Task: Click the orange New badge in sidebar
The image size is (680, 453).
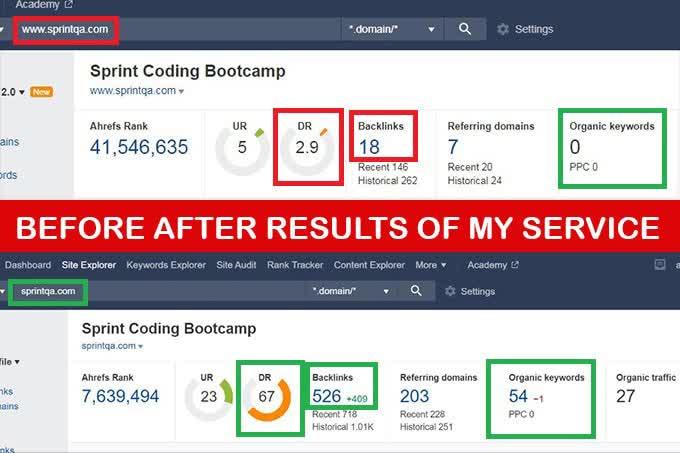Action: tap(42, 92)
